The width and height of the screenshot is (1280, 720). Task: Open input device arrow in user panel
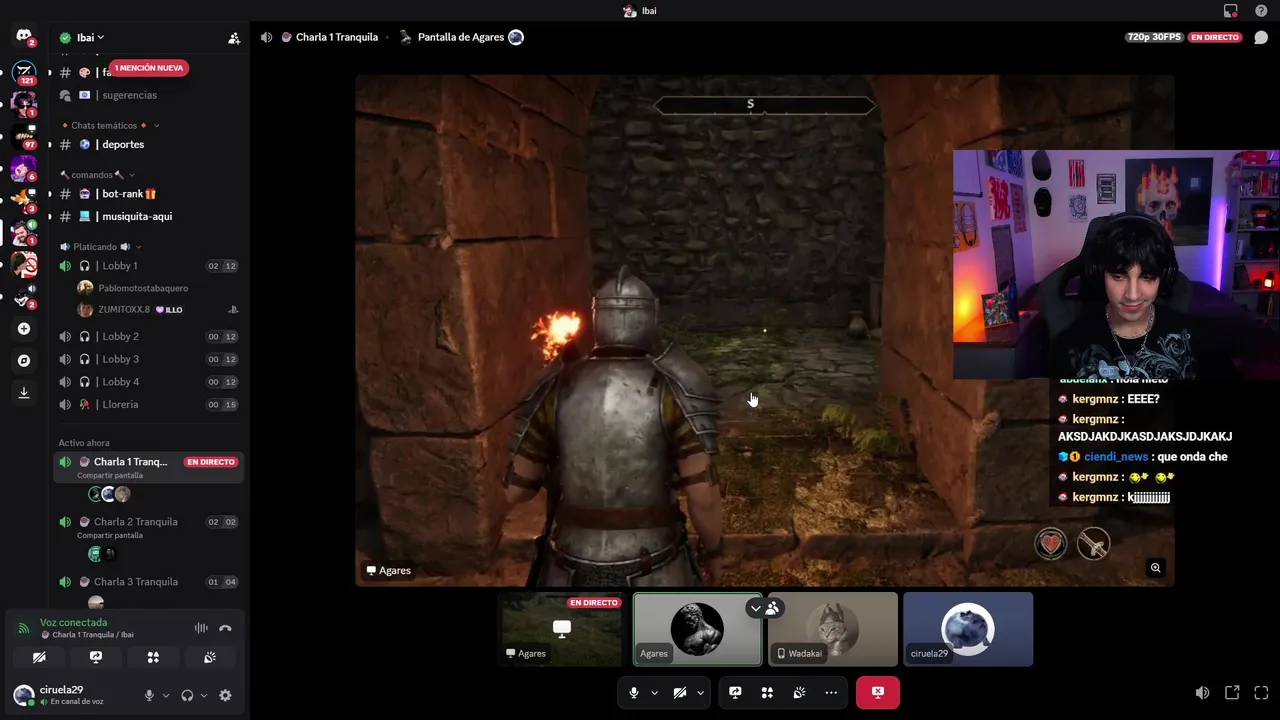(x=166, y=695)
